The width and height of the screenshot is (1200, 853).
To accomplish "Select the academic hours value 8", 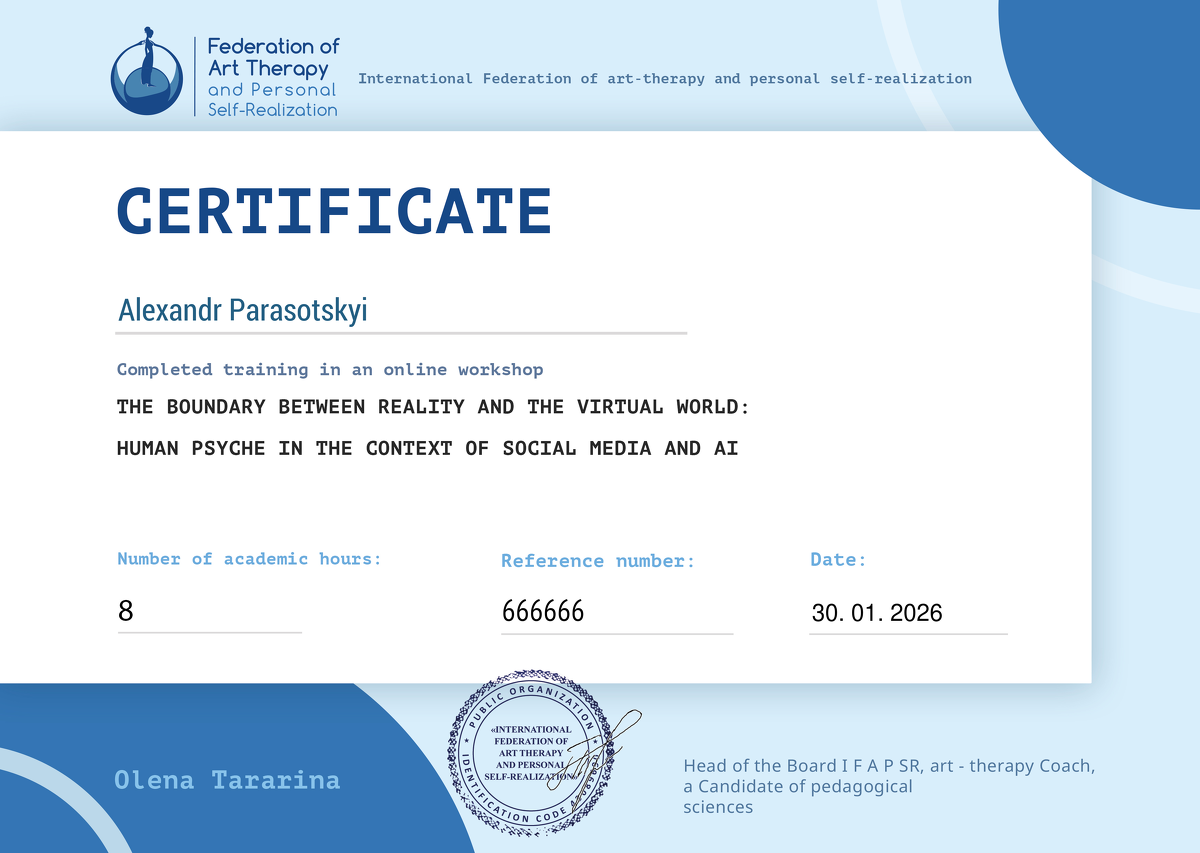I will point(126,611).
